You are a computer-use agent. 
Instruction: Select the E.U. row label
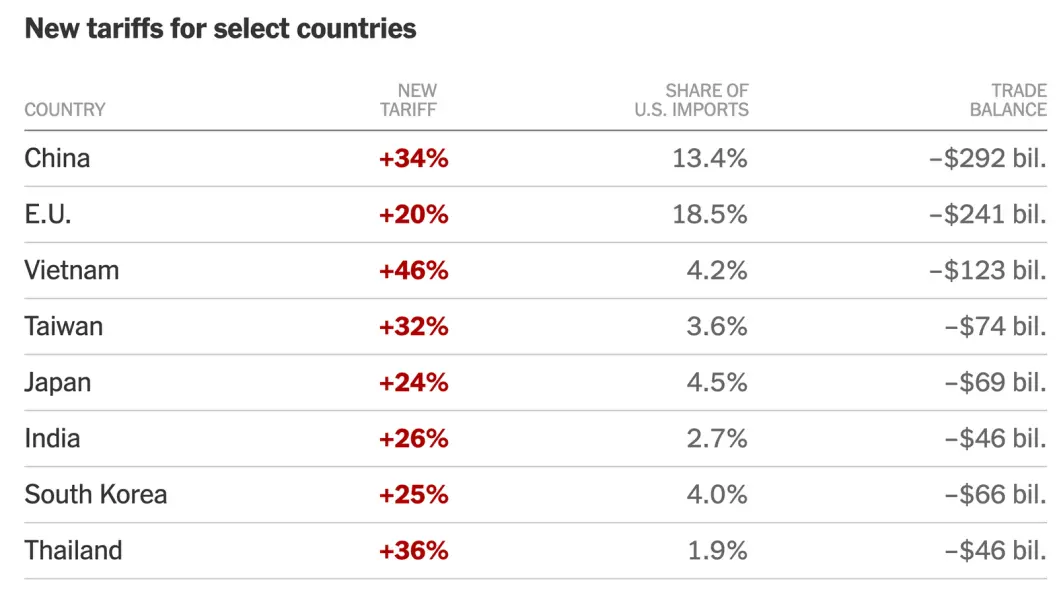click(47, 215)
